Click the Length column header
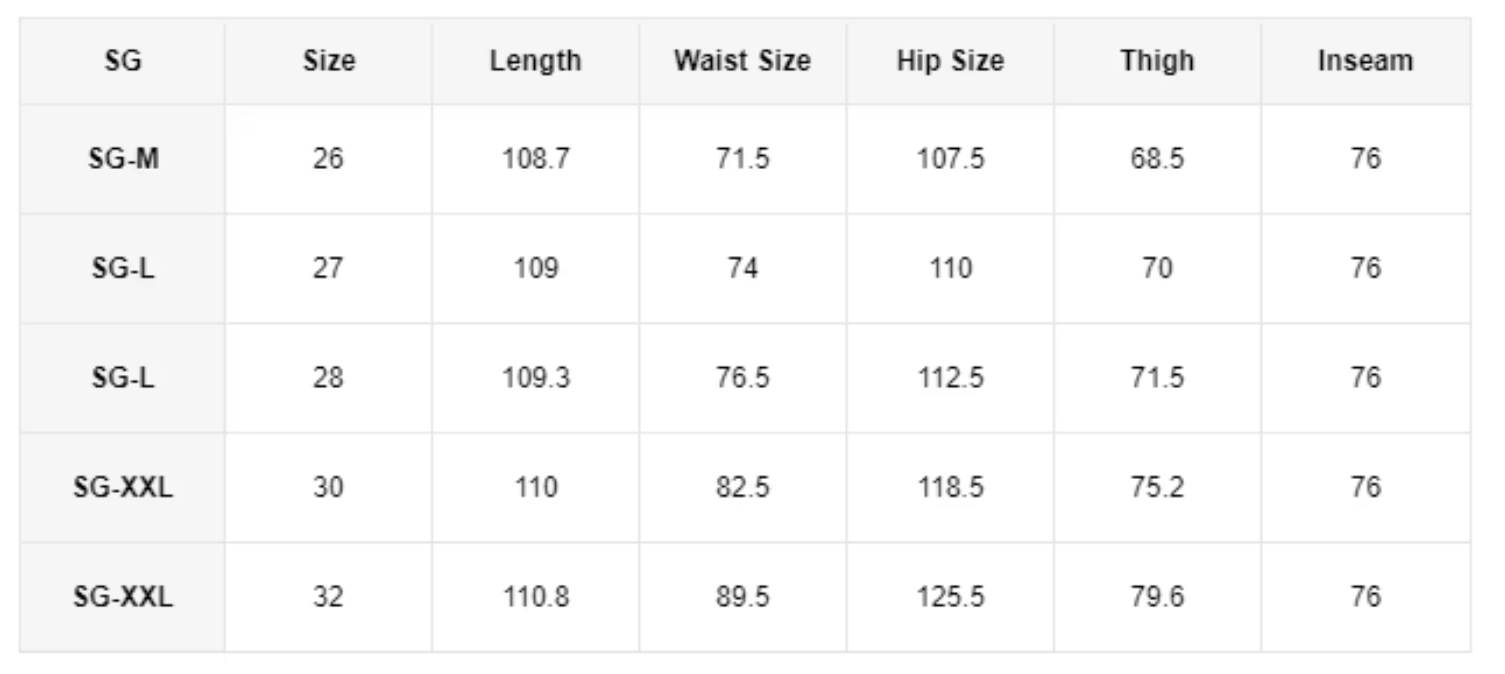The height and width of the screenshot is (674, 1505). [x=535, y=61]
